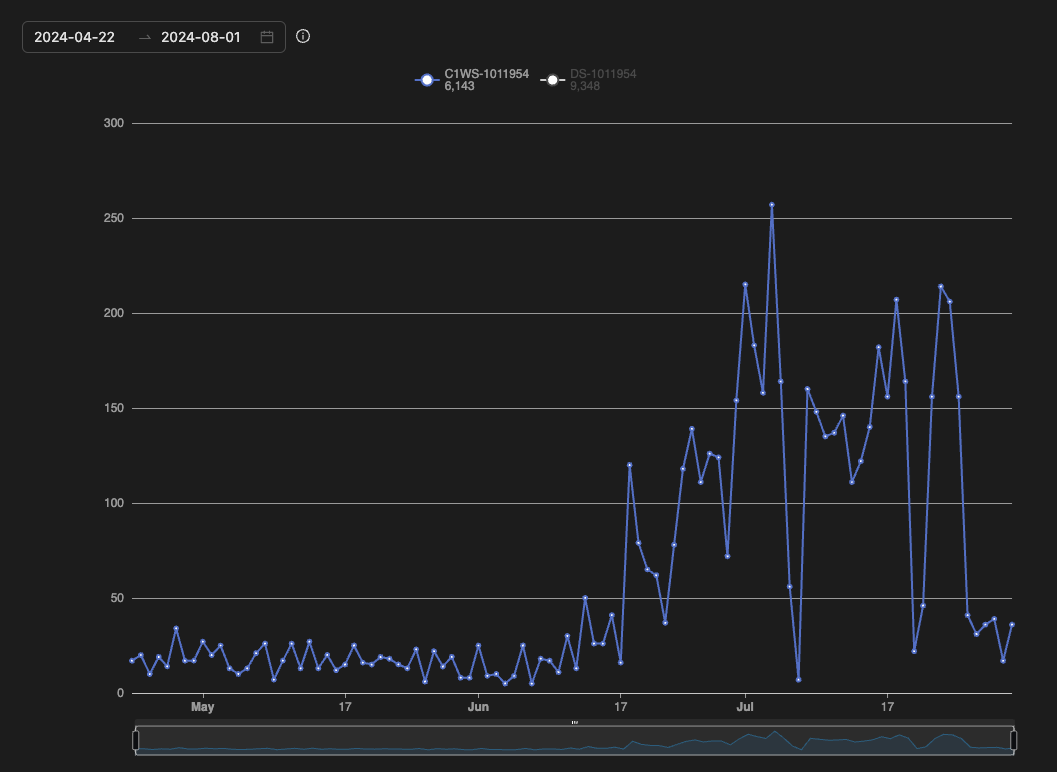The width and height of the screenshot is (1057, 772).
Task: Select the data point at Jul 1 peak near 215
Action: click(x=745, y=284)
